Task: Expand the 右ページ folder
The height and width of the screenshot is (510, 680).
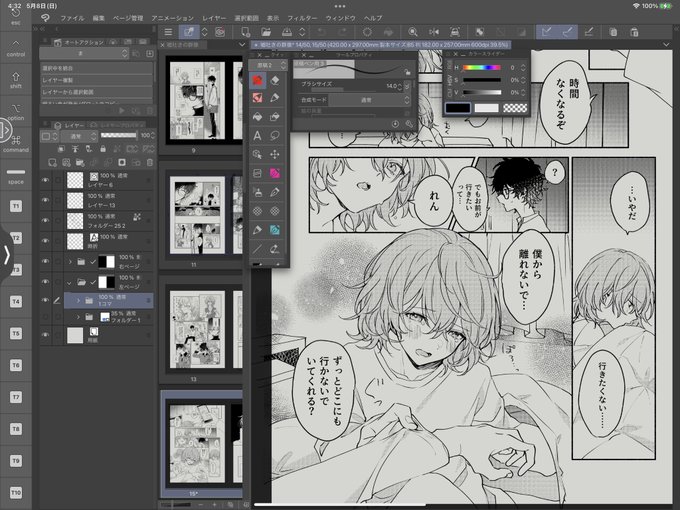Action: (x=70, y=262)
